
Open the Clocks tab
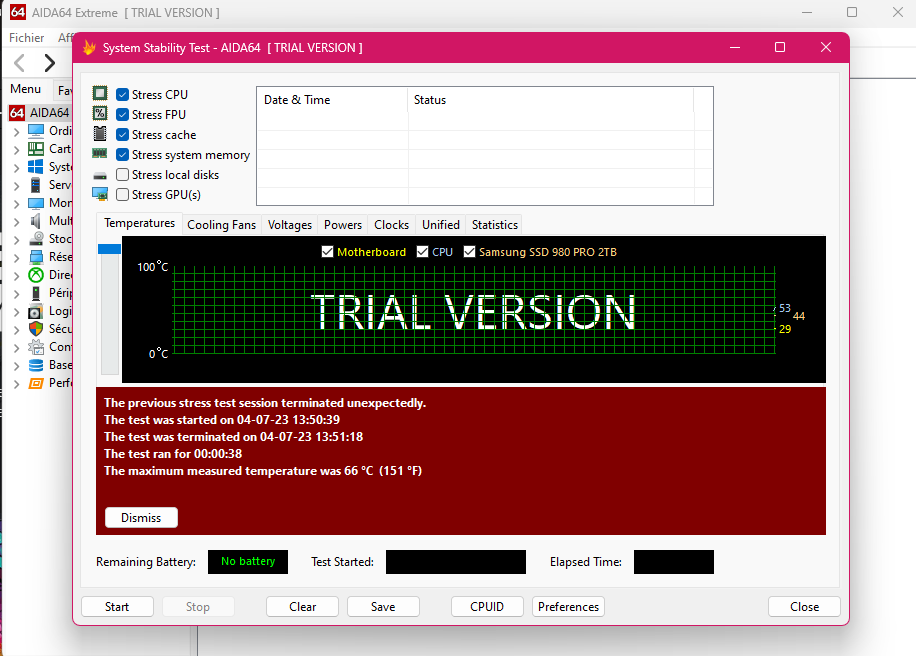click(391, 225)
